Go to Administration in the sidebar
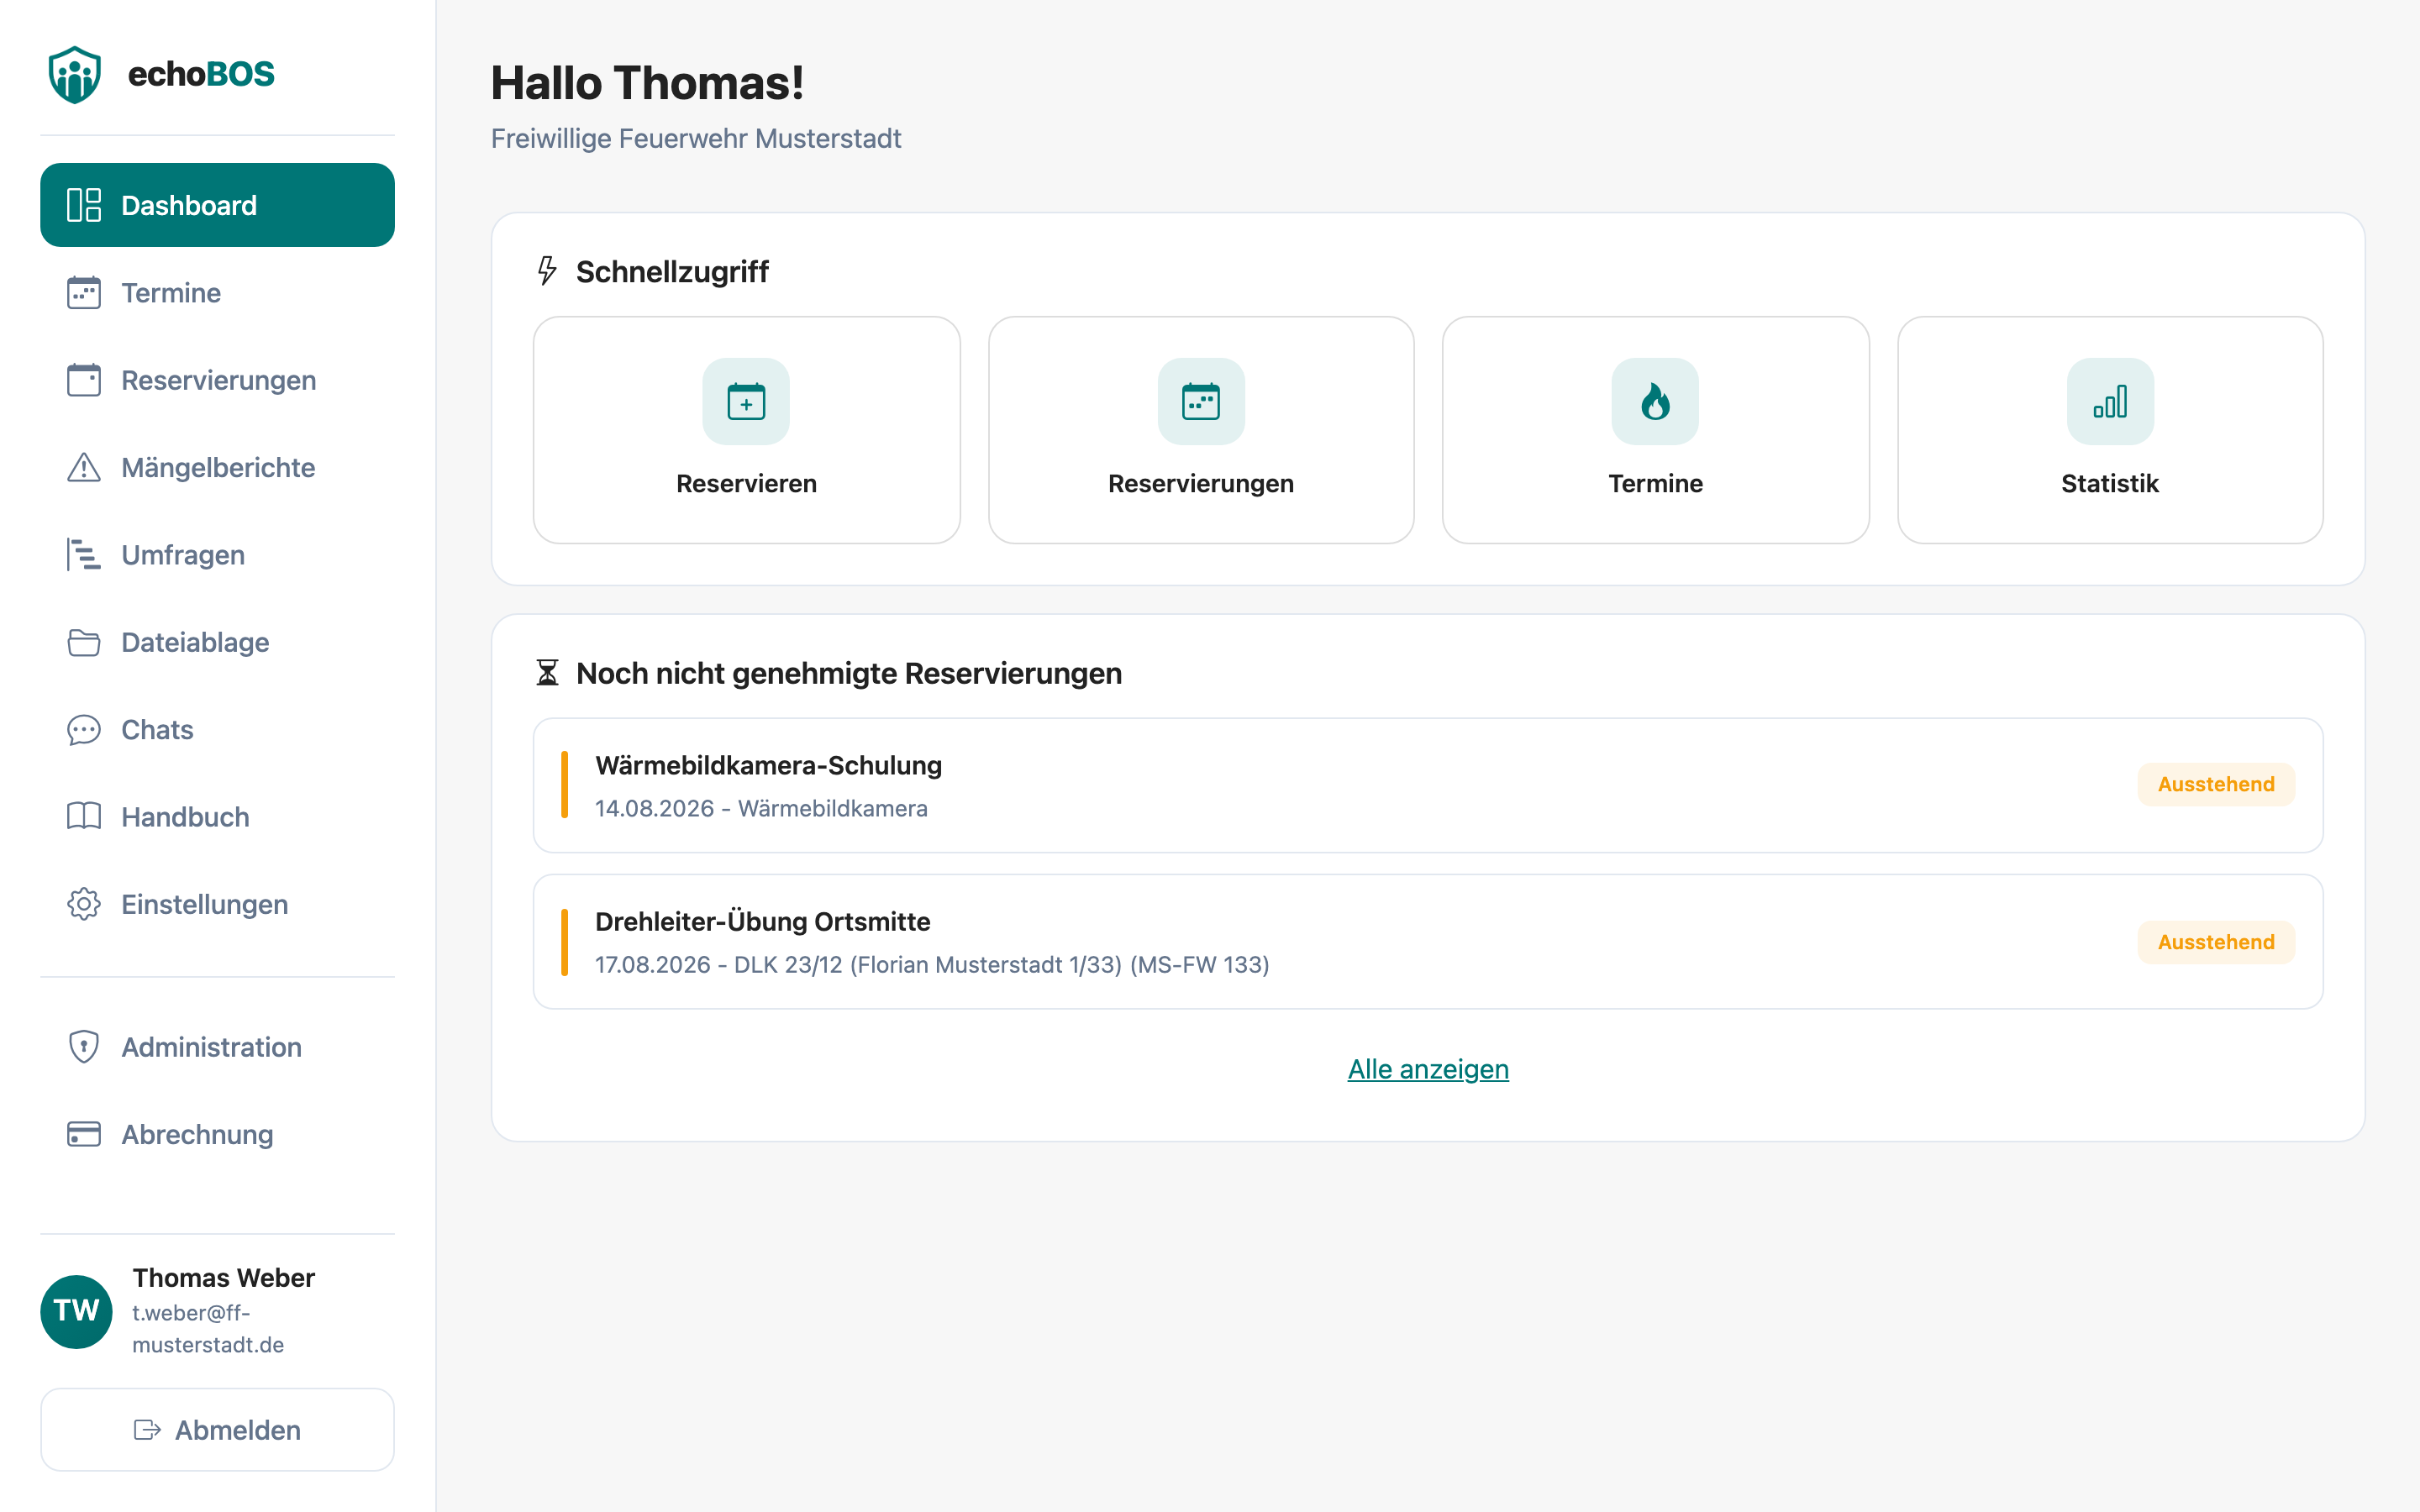The height and width of the screenshot is (1512, 2420). pyautogui.click(x=217, y=1047)
